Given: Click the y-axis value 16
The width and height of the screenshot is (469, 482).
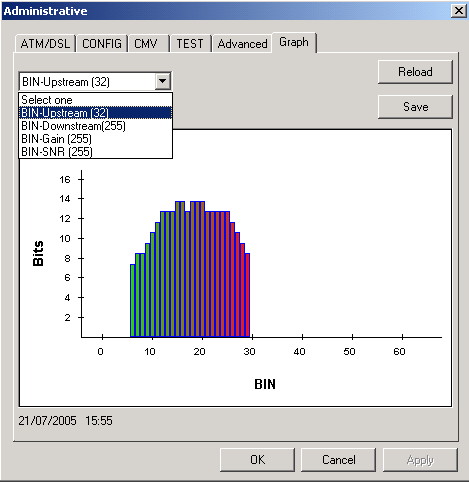Looking at the screenshot, I should [65, 179].
